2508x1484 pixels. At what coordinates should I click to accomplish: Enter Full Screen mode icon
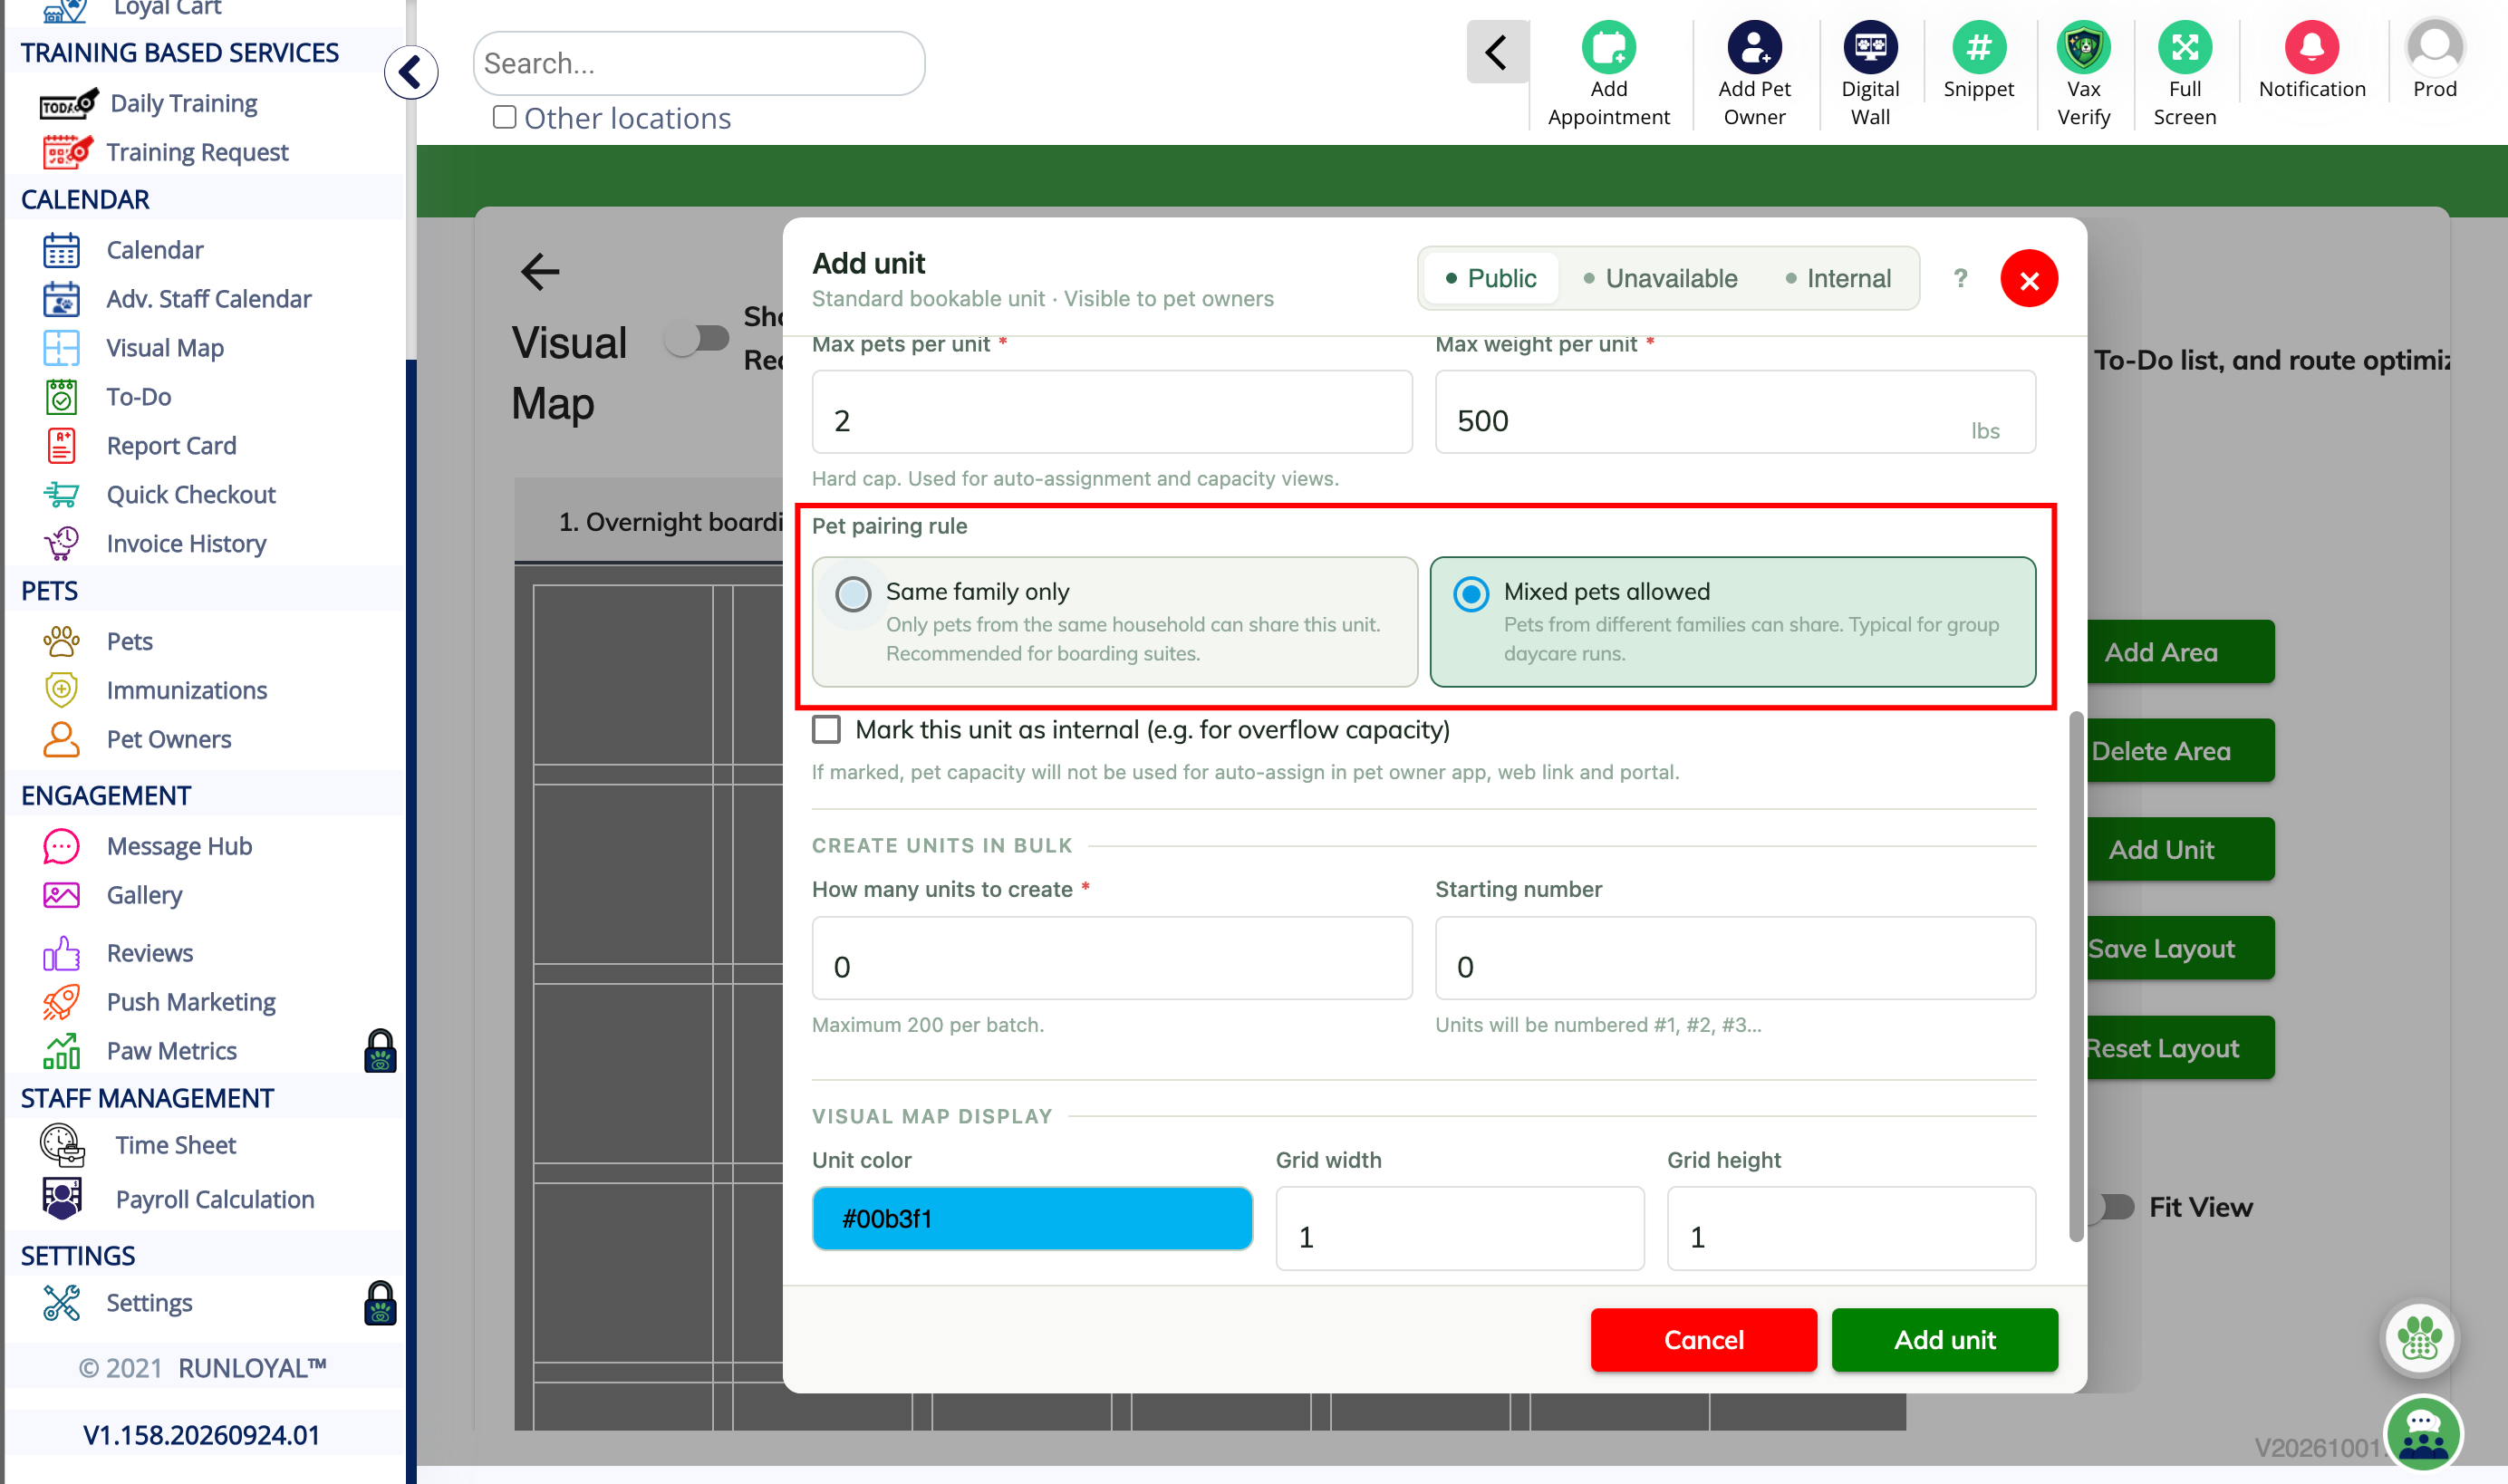point(2184,47)
